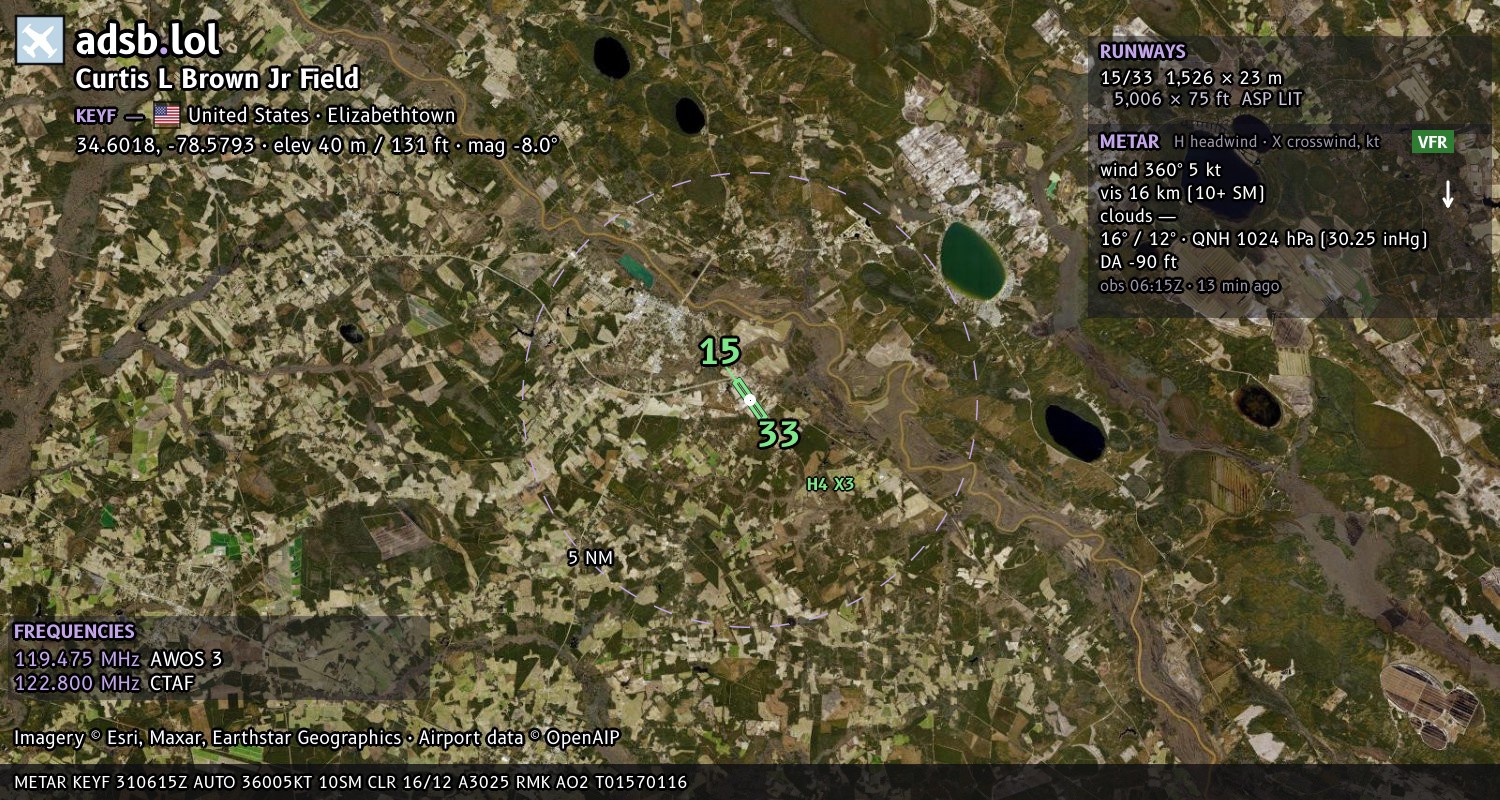This screenshot has width=1500, height=800.
Task: Click the 119.475 MHz AWOS 3 frequency
Action: [118, 659]
